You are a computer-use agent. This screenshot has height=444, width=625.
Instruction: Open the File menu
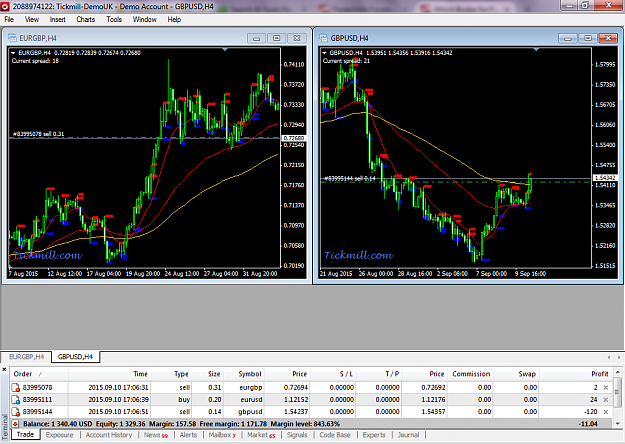(x=9, y=20)
